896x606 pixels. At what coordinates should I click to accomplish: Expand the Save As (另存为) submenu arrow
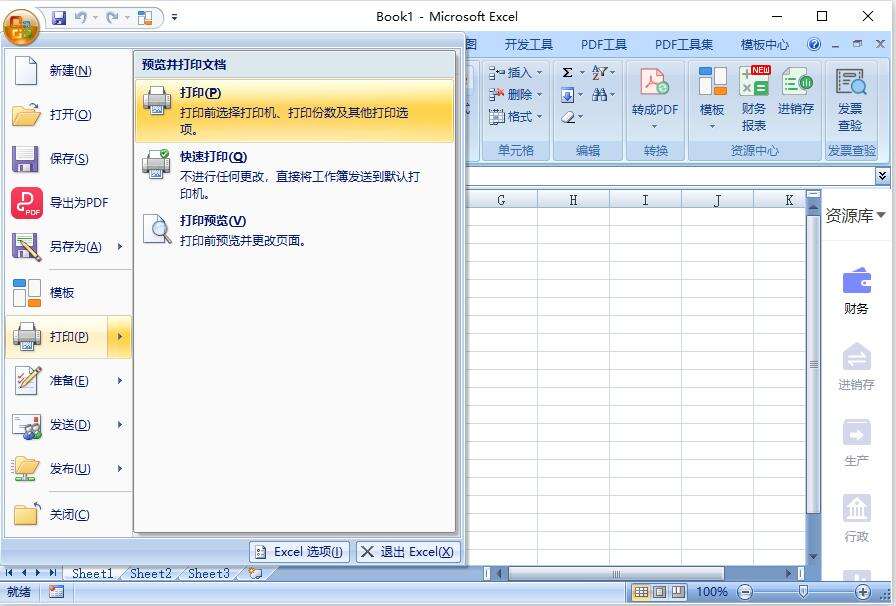[x=120, y=246]
